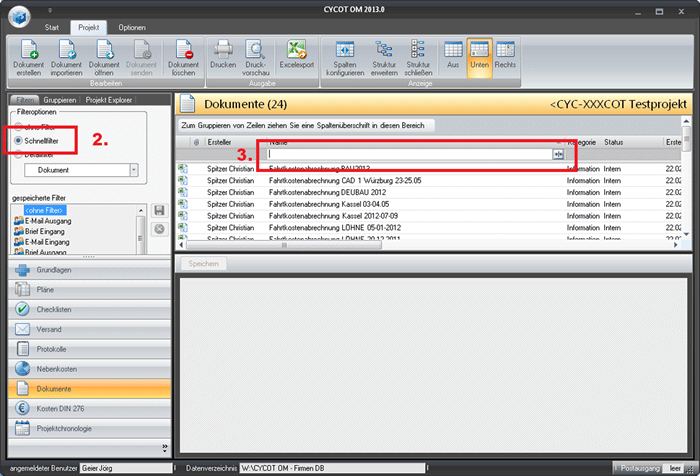Open Spalten konfigurieren
The image size is (700, 476).
(345, 58)
